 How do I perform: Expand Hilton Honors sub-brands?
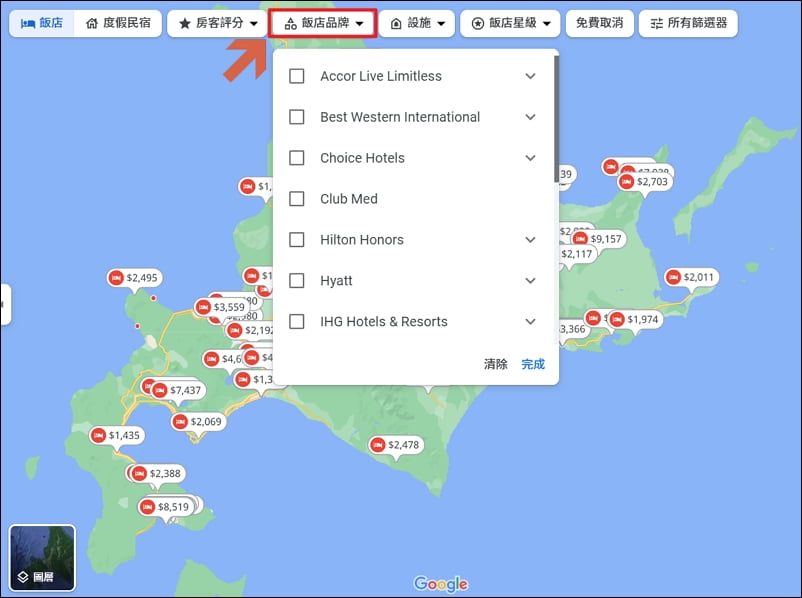530,240
